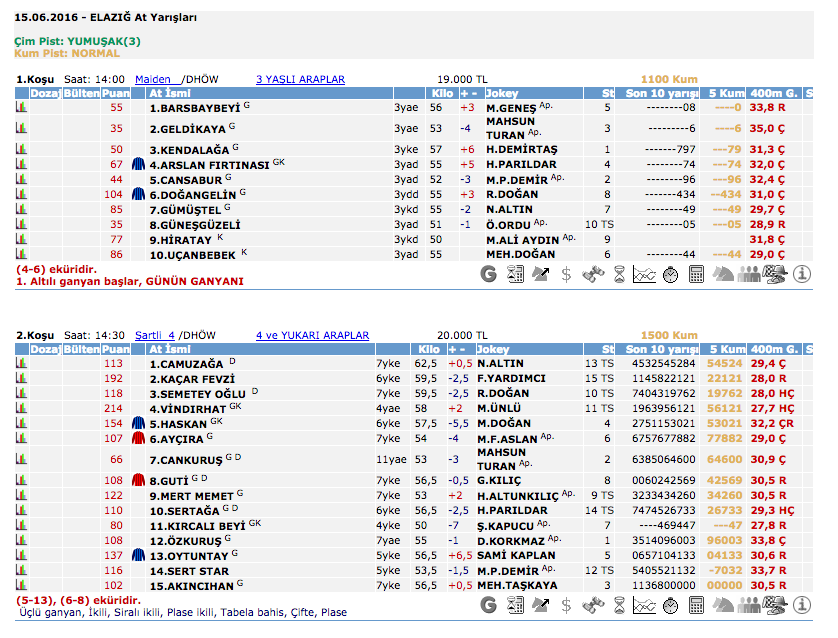Open the dollar sign icon under race 1

point(566,273)
